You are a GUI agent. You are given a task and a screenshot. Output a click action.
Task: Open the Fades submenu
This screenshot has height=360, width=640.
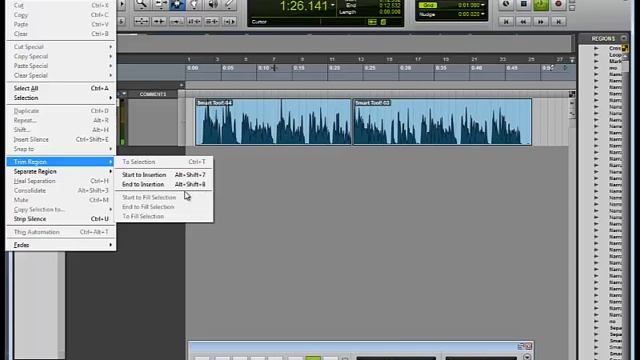click(61, 245)
